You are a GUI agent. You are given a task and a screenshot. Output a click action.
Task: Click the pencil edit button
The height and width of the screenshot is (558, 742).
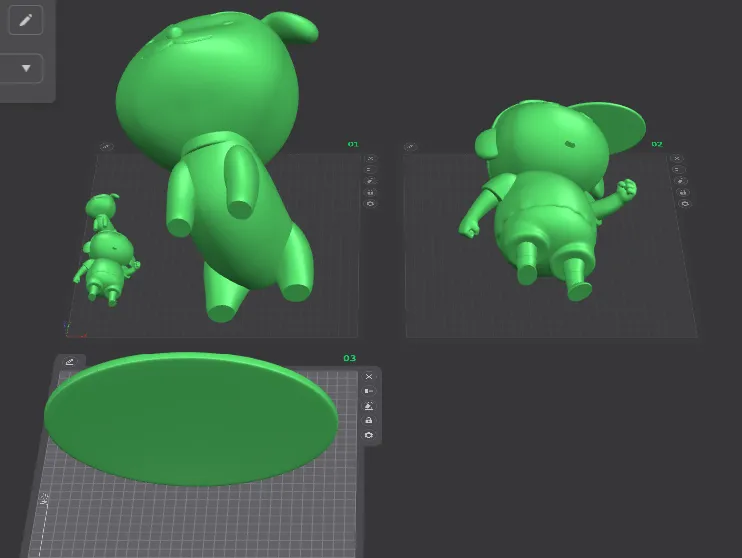click(x=26, y=20)
